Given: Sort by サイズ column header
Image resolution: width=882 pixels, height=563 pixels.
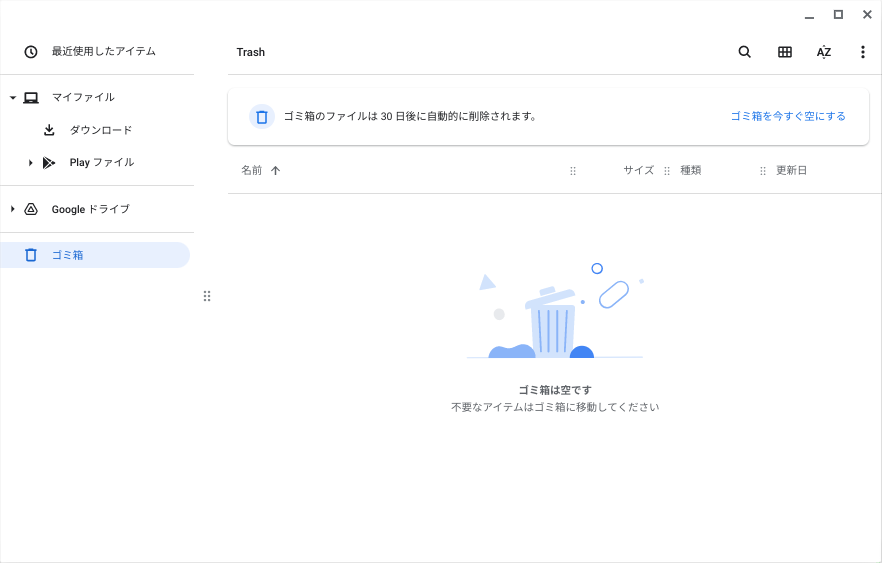Looking at the screenshot, I should point(638,170).
